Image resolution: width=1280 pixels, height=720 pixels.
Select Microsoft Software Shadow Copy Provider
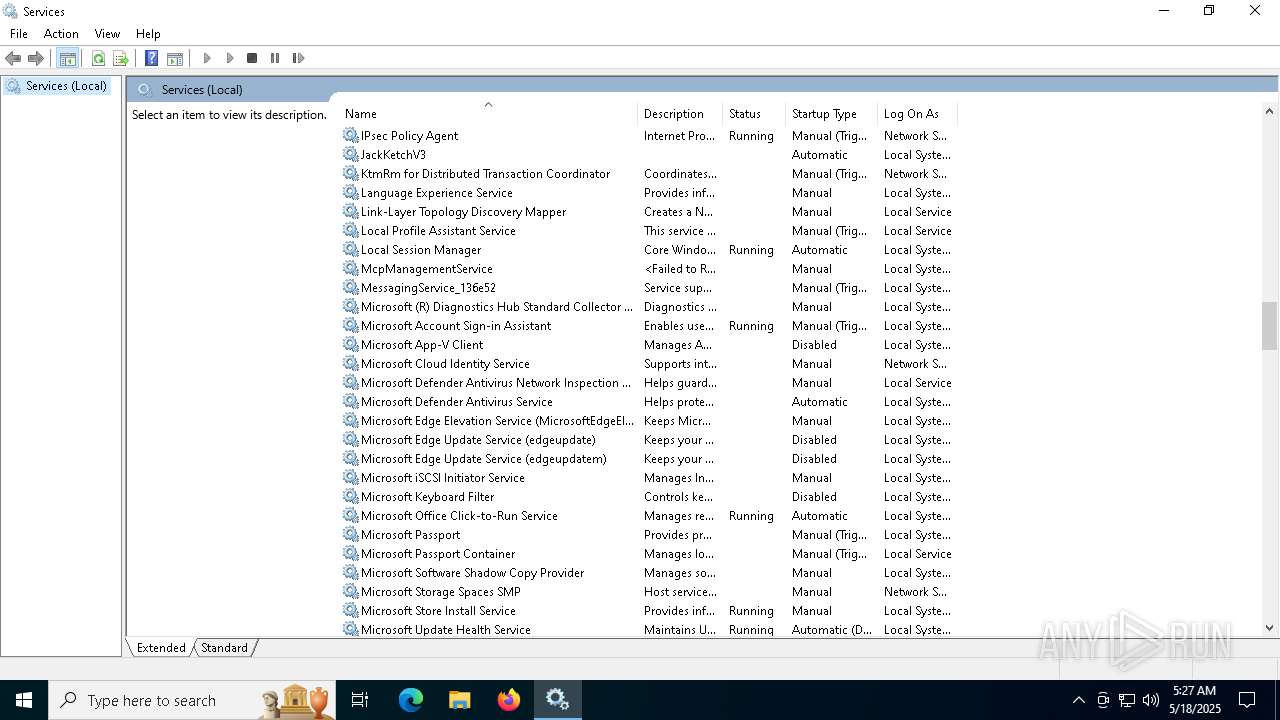[x=648, y=573]
